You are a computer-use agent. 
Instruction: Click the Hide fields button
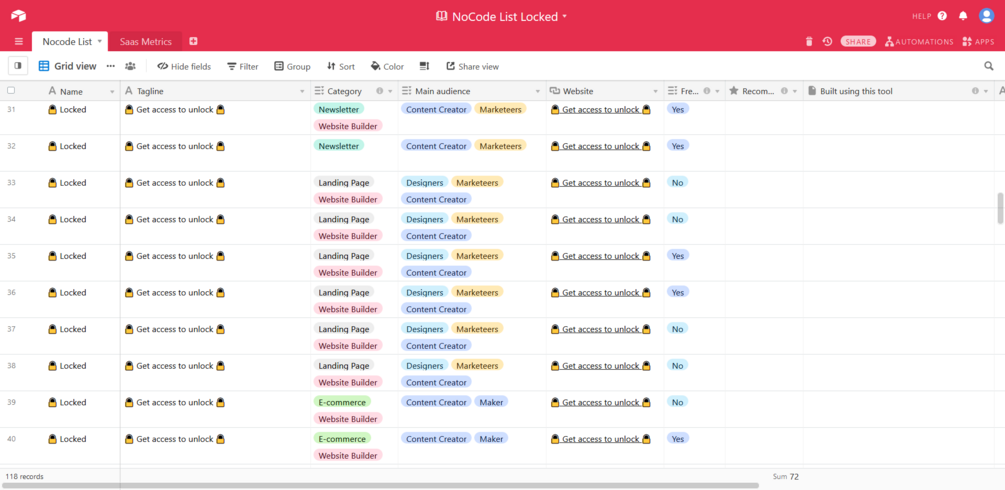(184, 66)
